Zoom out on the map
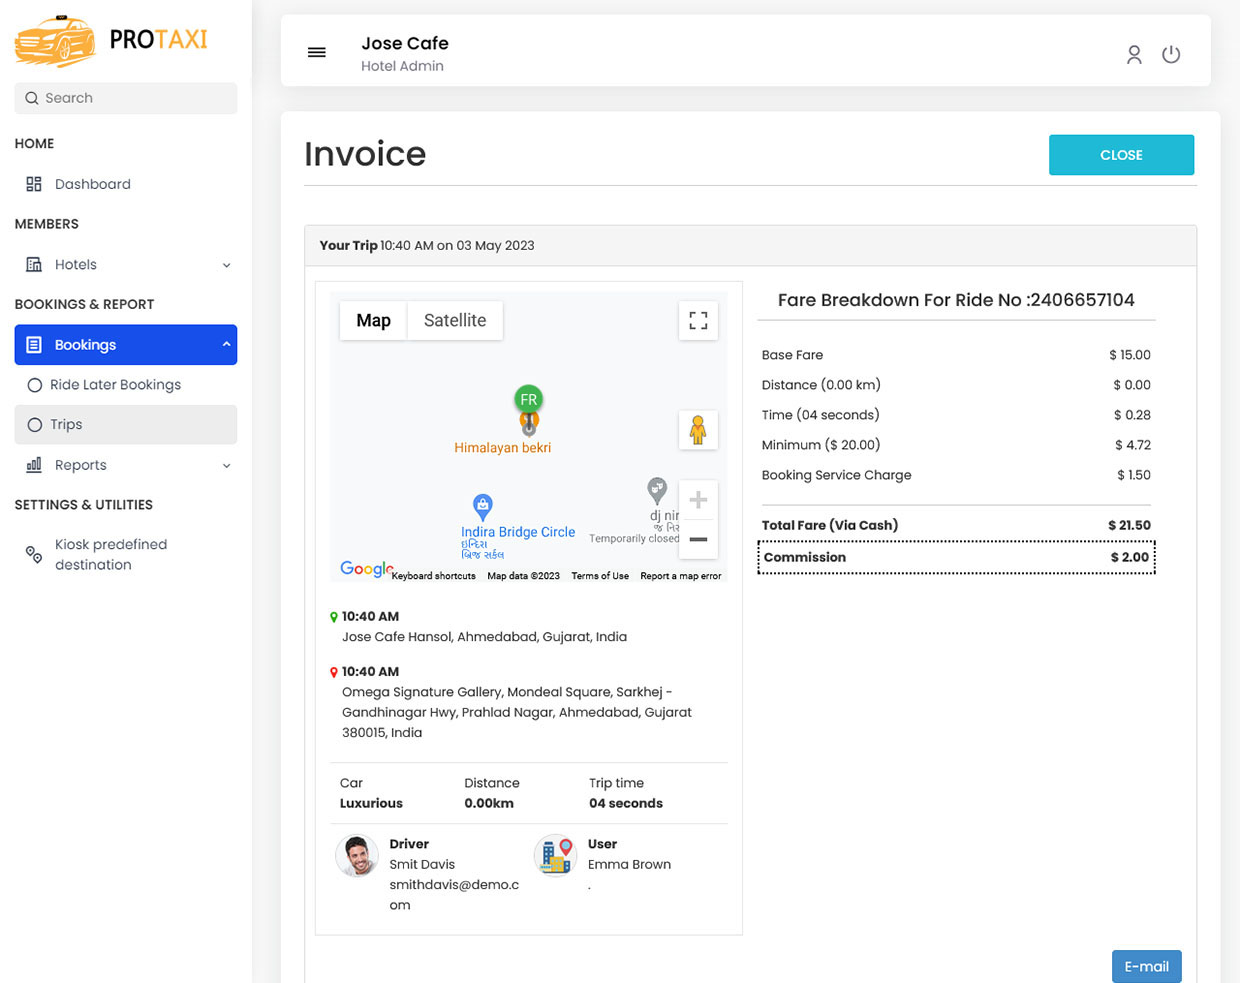This screenshot has width=1240, height=983. point(698,539)
